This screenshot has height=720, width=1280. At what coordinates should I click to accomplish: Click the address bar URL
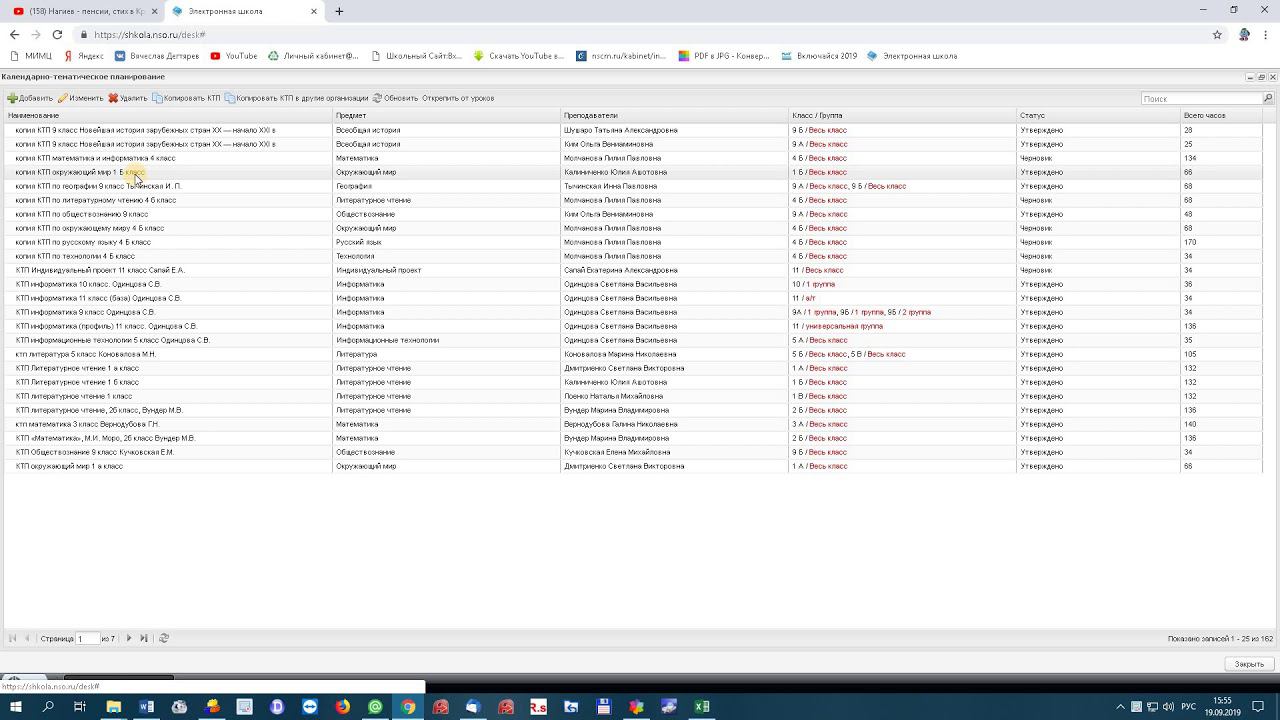coord(152,34)
